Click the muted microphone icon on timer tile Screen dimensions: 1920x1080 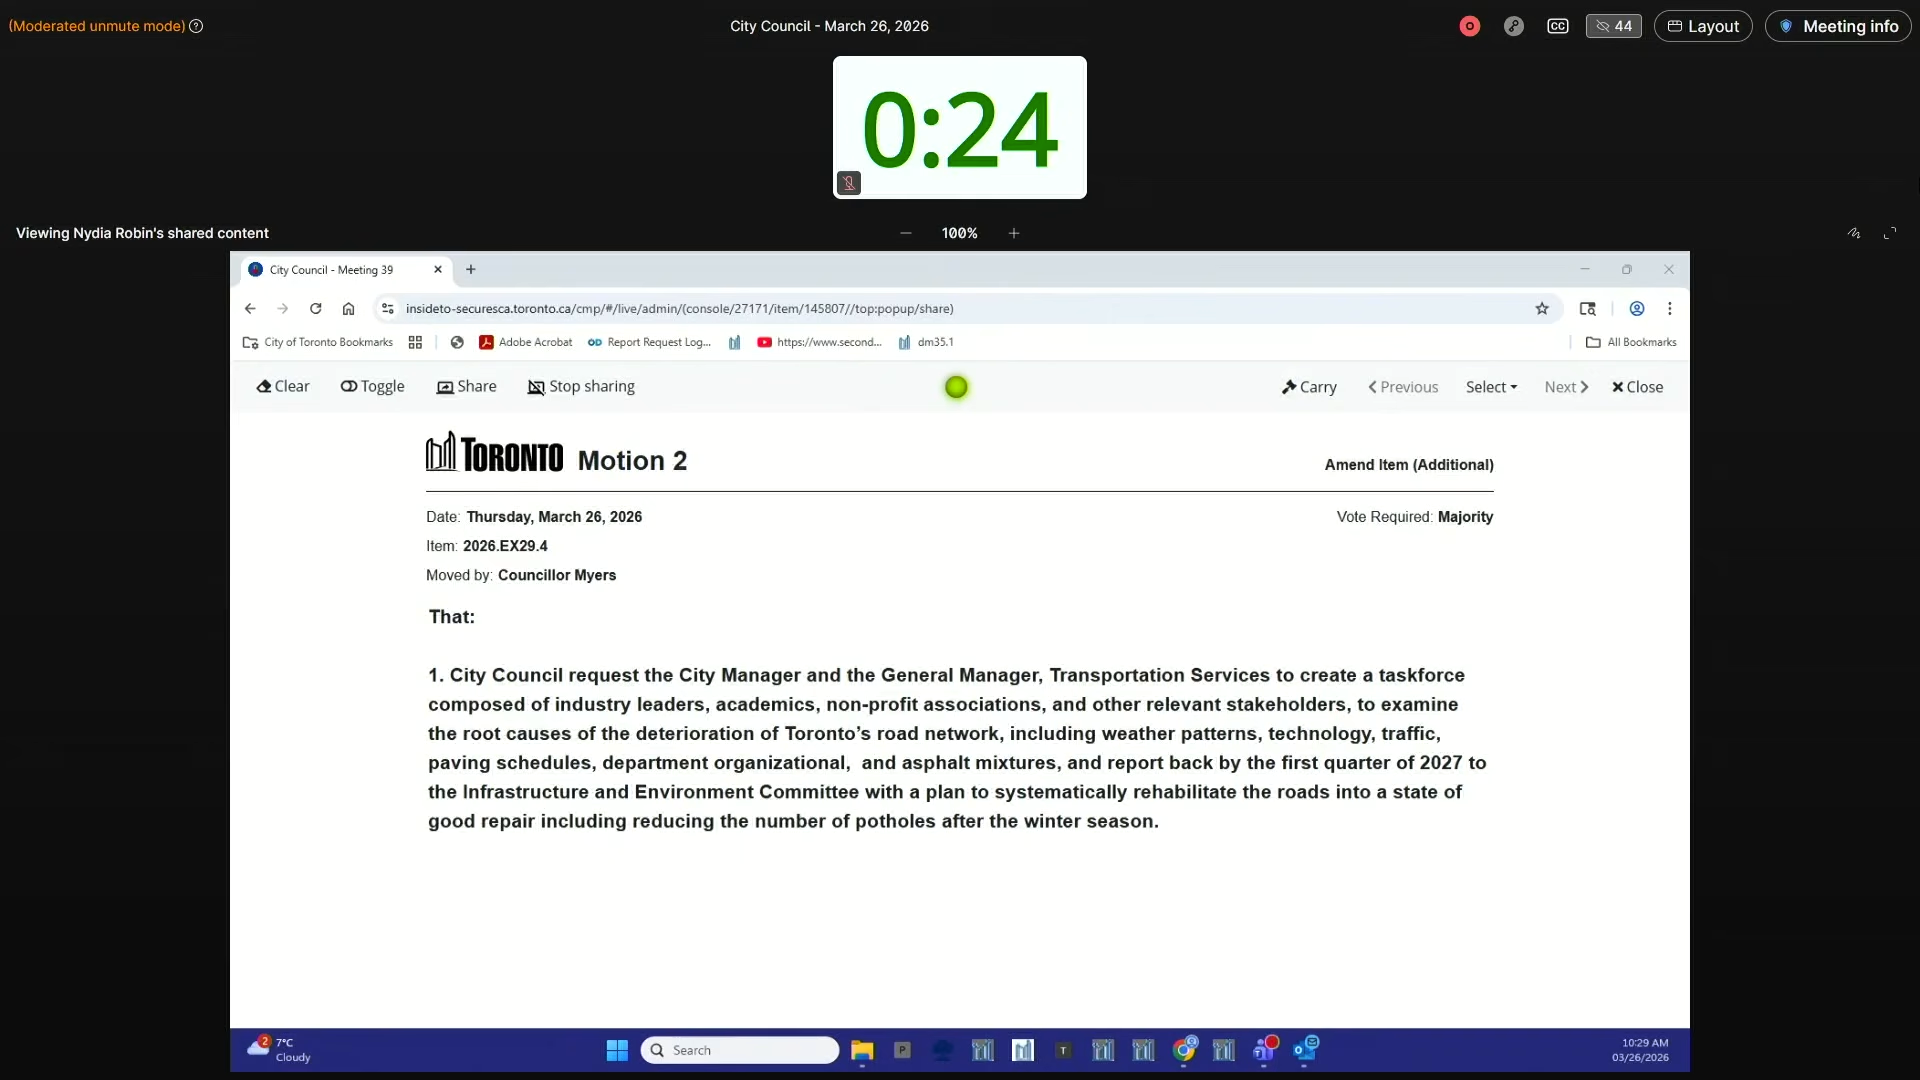pos(849,183)
